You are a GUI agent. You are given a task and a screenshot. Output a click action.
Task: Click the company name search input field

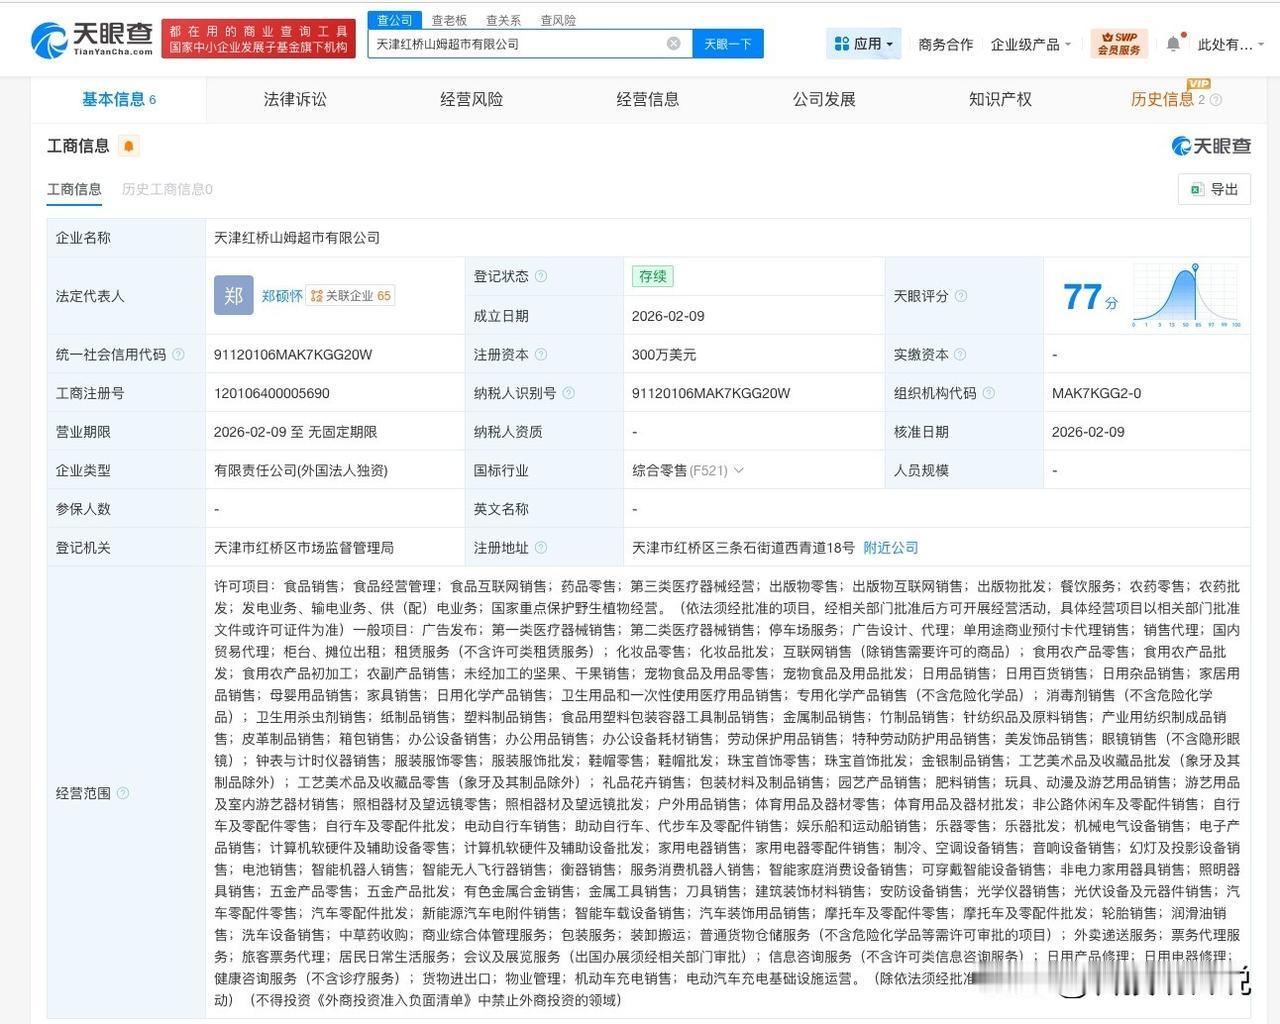click(x=520, y=43)
